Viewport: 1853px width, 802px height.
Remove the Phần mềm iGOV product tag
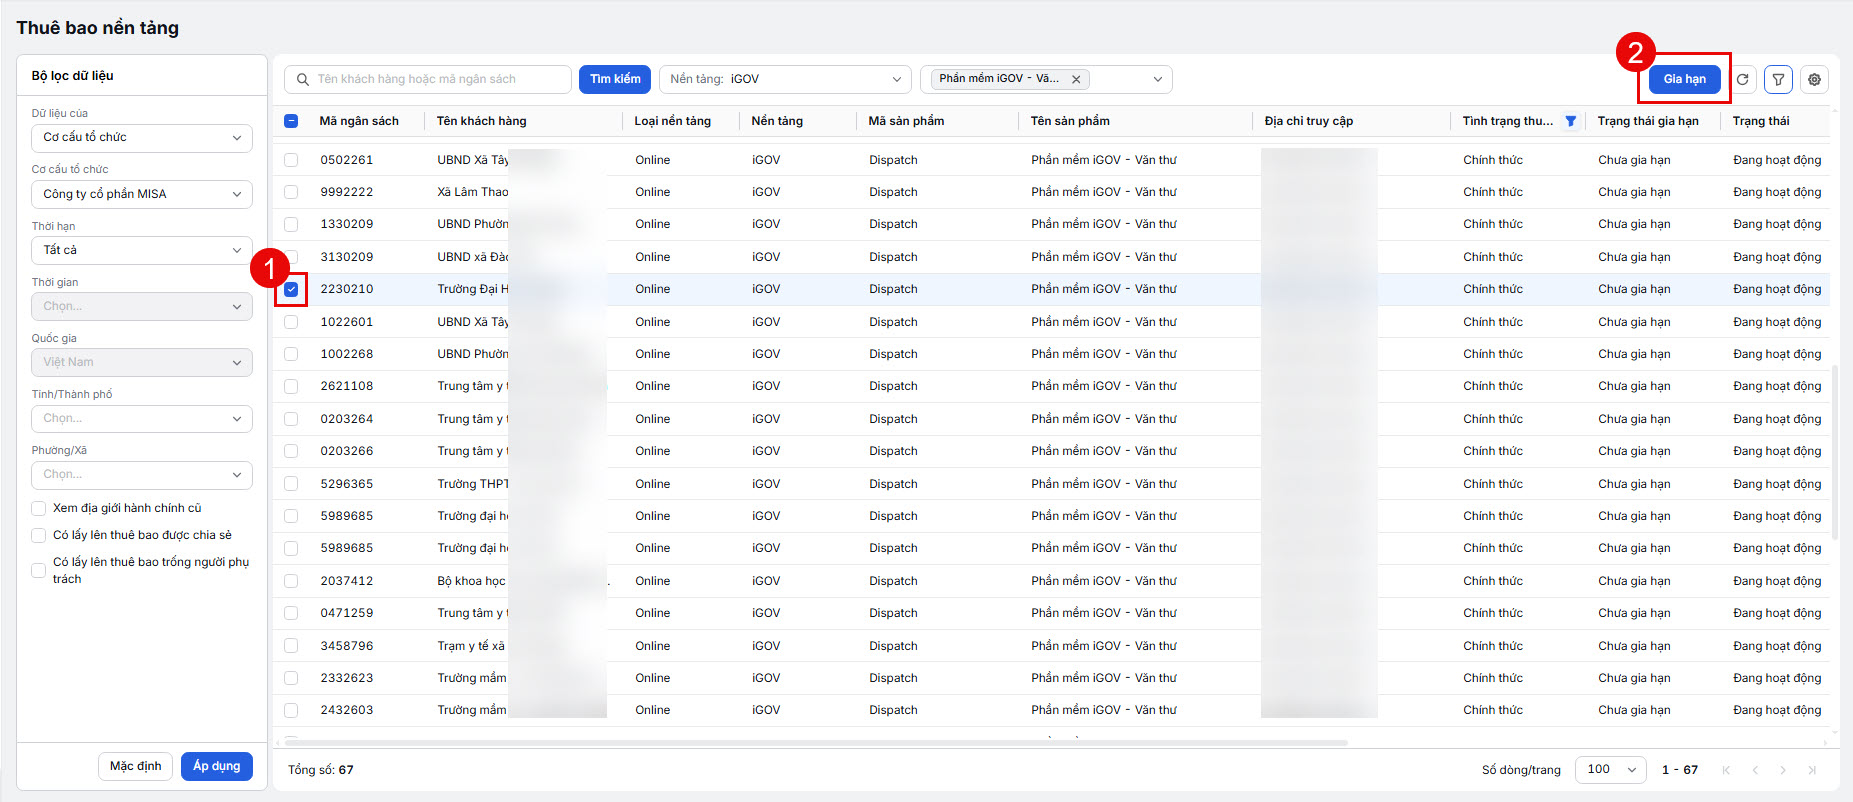tap(1076, 79)
